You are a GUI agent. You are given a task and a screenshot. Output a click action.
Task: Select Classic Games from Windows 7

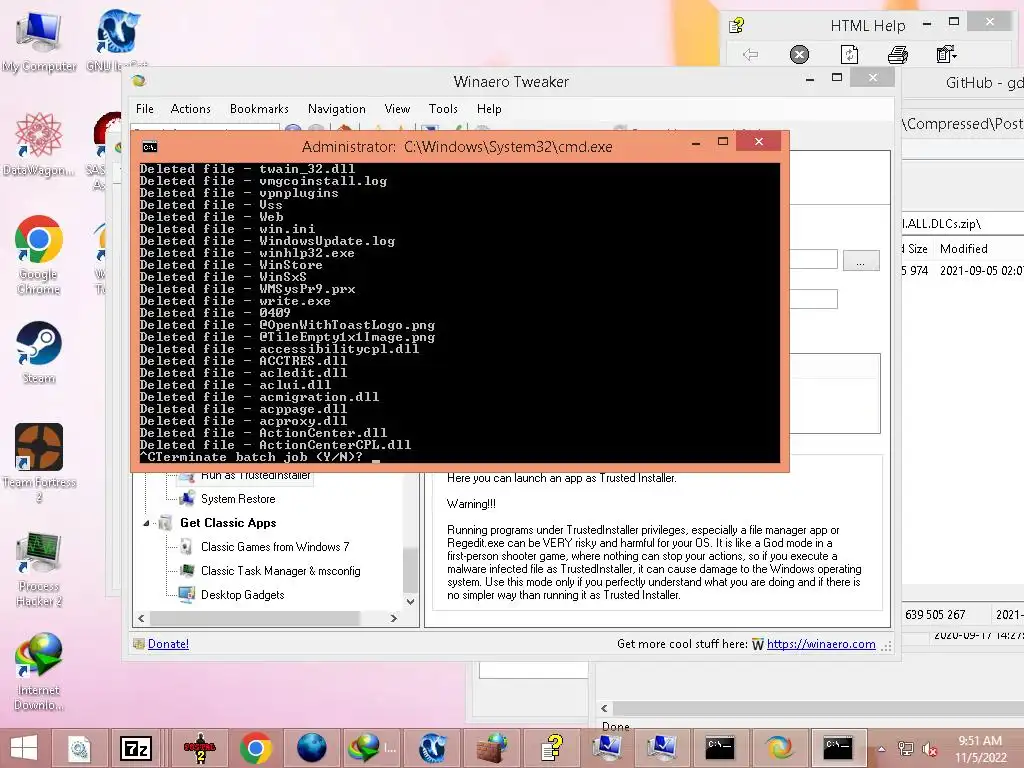point(275,547)
